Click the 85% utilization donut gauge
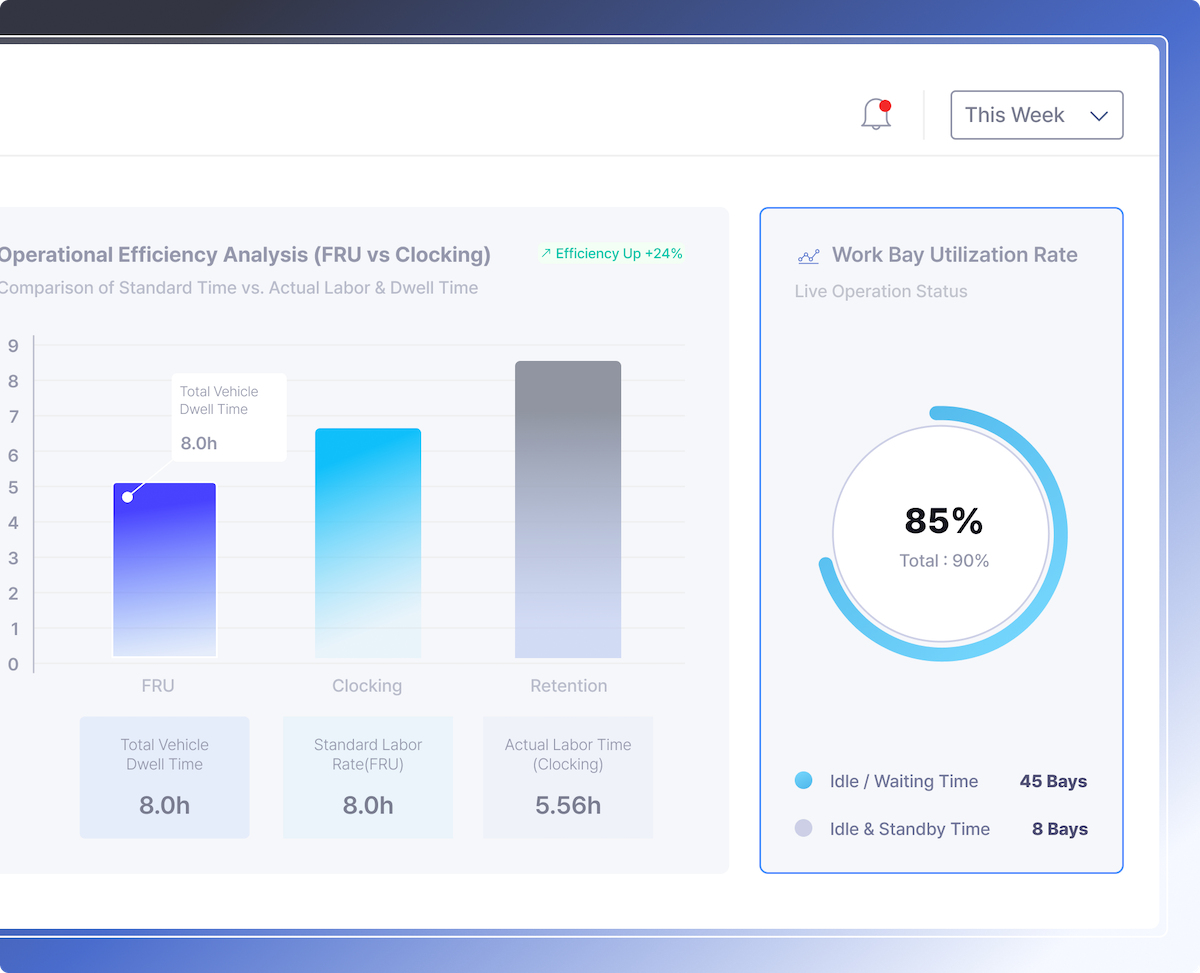 943,533
